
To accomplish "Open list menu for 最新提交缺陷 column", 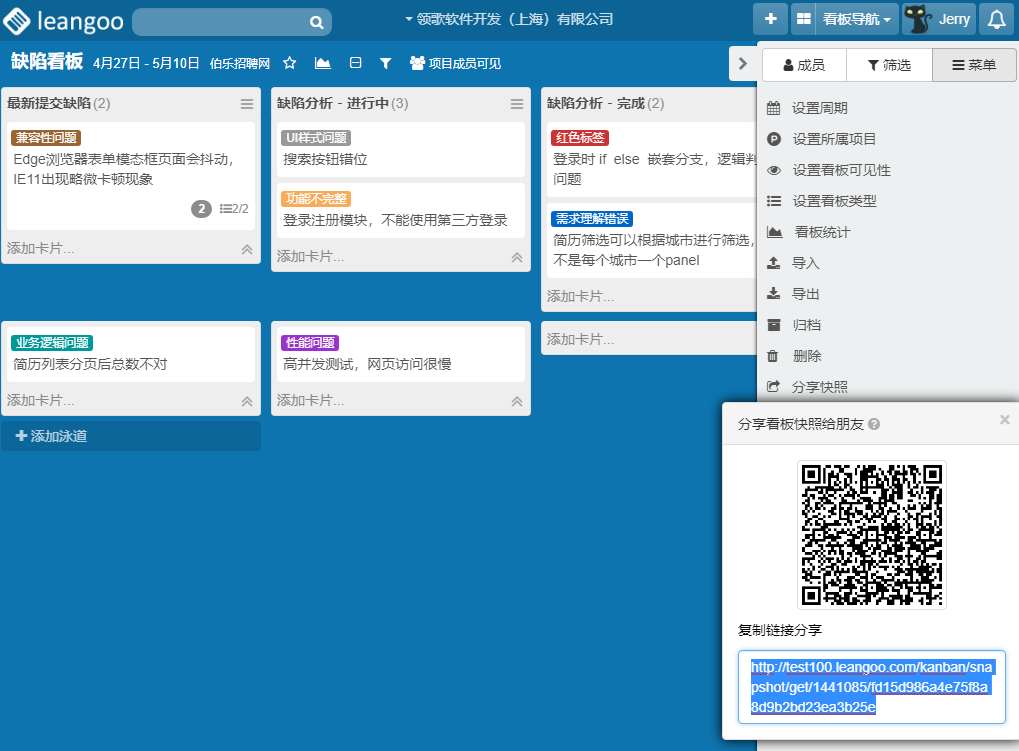I will tap(247, 103).
